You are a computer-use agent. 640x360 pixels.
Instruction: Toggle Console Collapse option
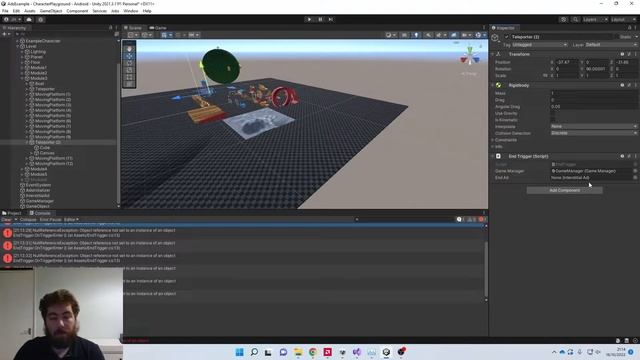point(28,220)
